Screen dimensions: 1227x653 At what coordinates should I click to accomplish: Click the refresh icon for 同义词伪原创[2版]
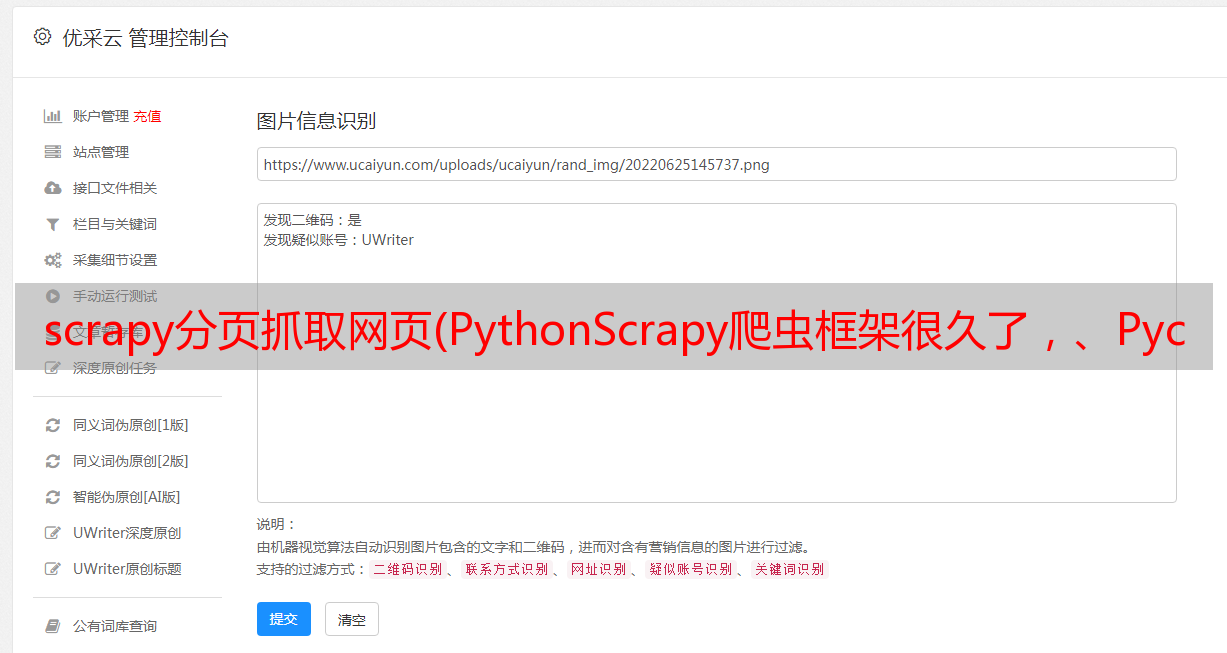[53, 461]
